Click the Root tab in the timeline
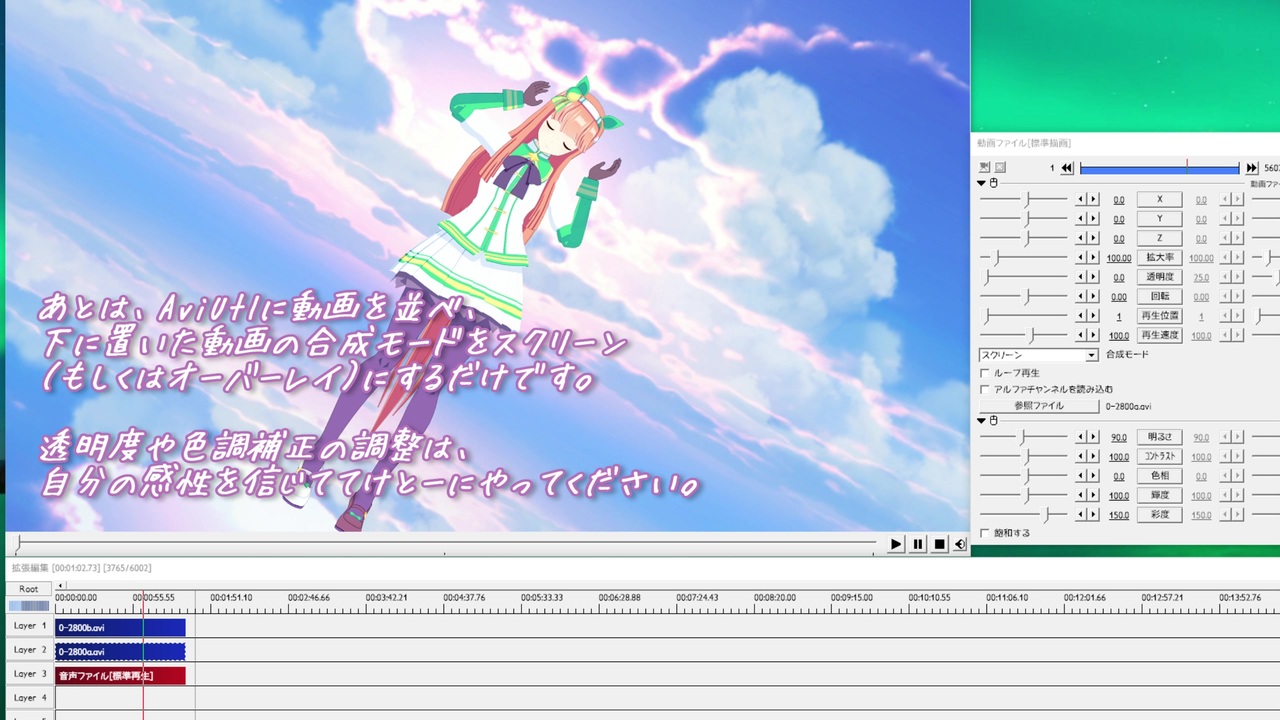The image size is (1280, 720). (x=28, y=589)
